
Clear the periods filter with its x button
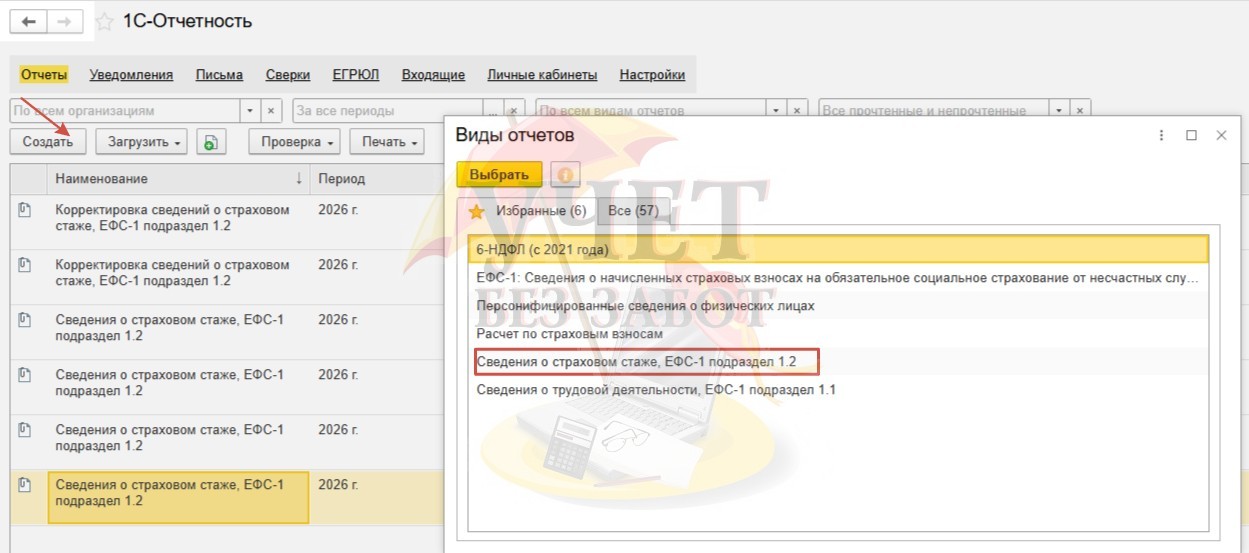coord(515,111)
